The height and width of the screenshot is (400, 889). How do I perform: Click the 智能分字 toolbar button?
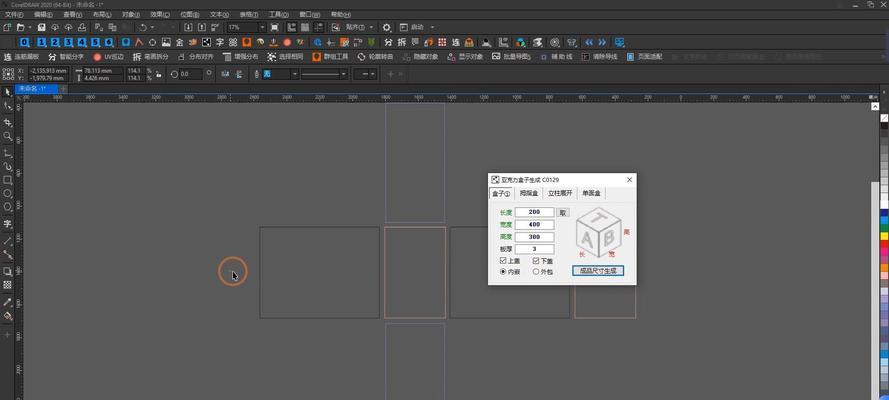(x=66, y=57)
